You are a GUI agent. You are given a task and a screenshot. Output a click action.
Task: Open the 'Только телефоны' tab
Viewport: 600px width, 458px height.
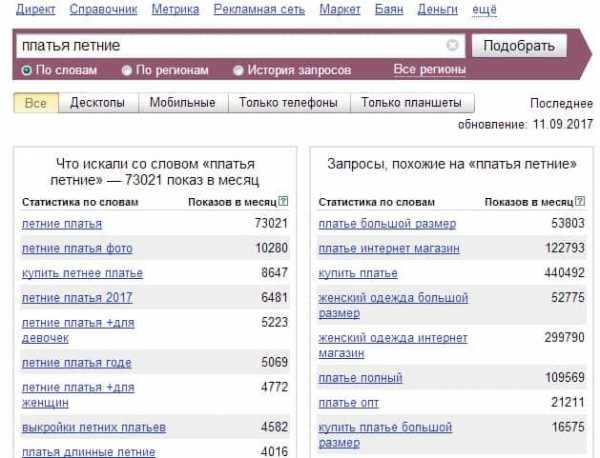[x=288, y=103]
